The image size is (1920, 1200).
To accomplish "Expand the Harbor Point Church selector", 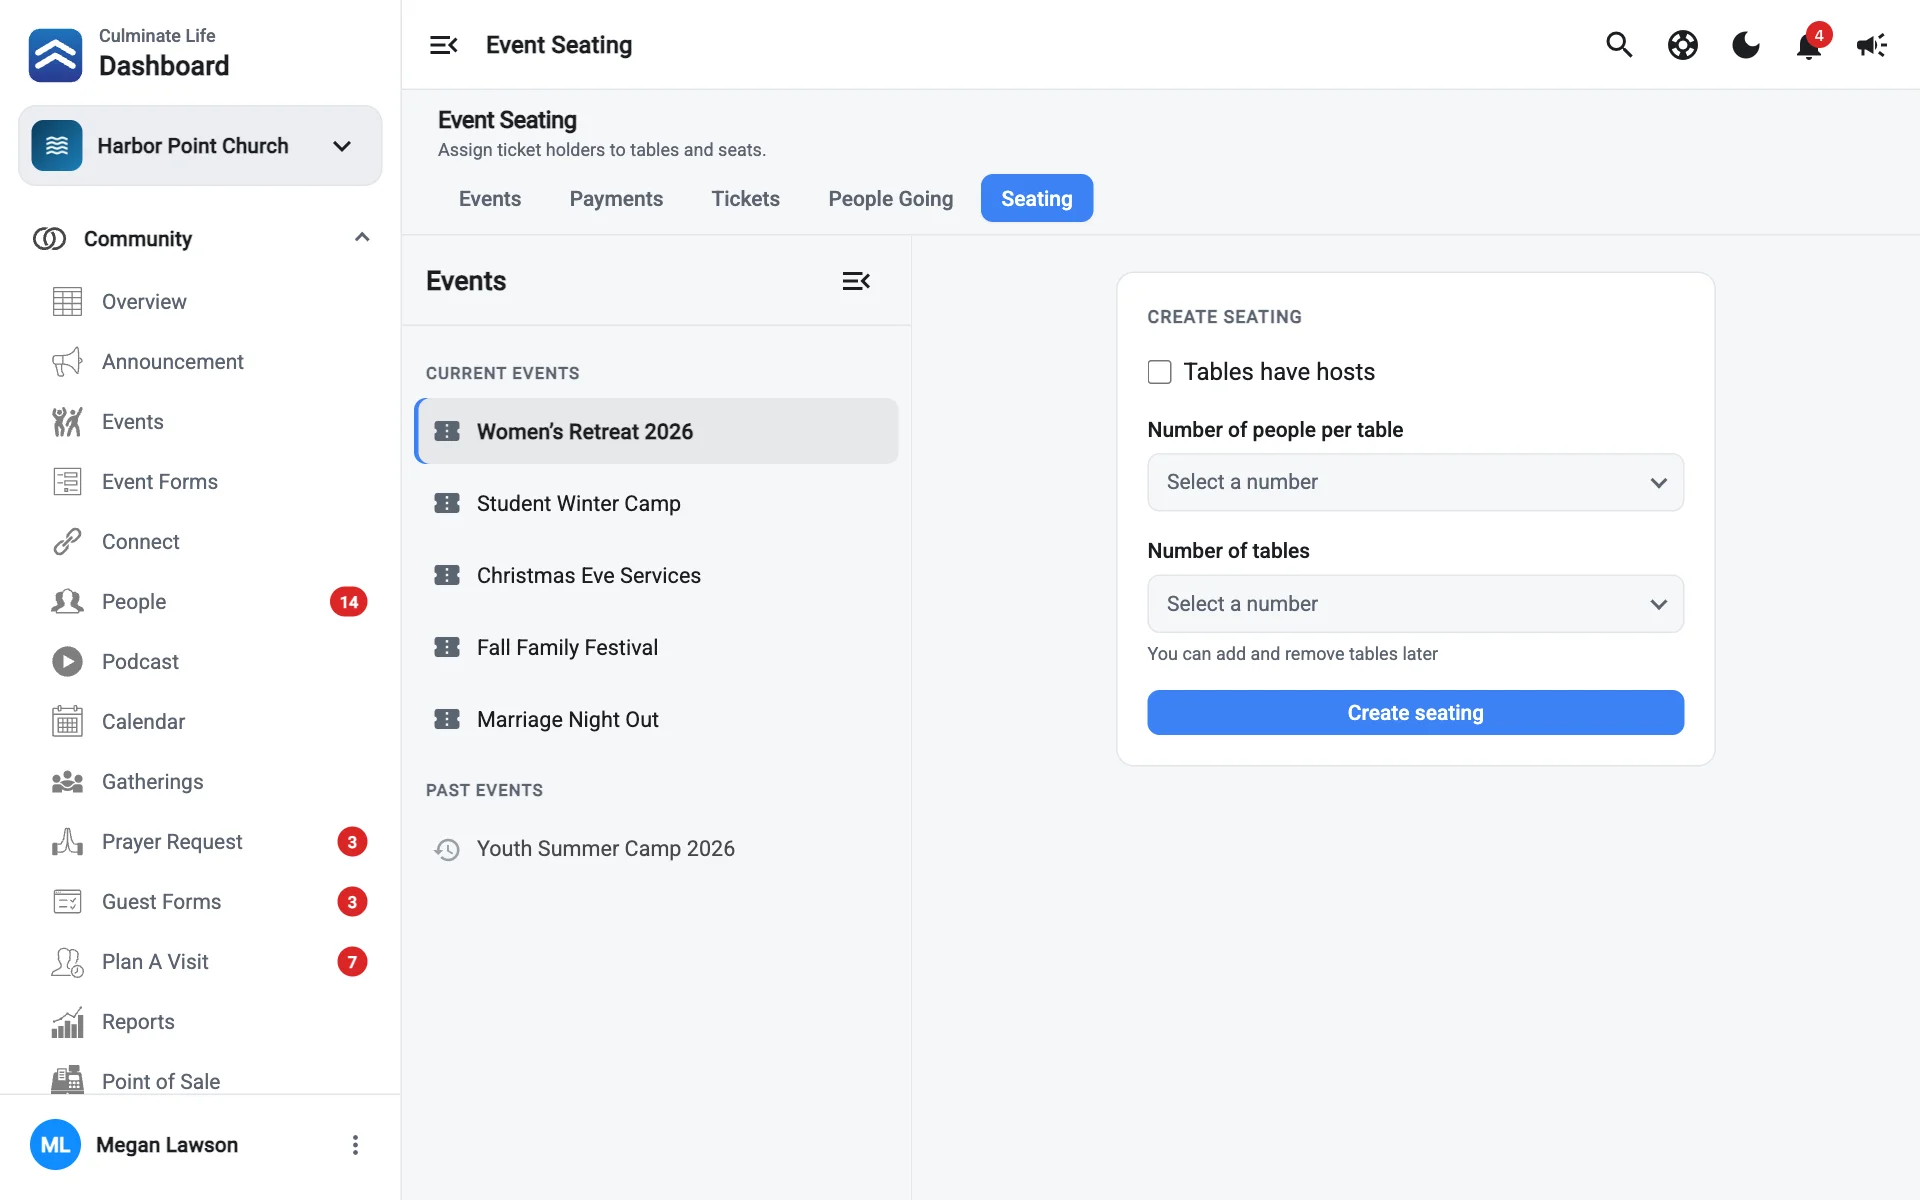I will click(200, 146).
